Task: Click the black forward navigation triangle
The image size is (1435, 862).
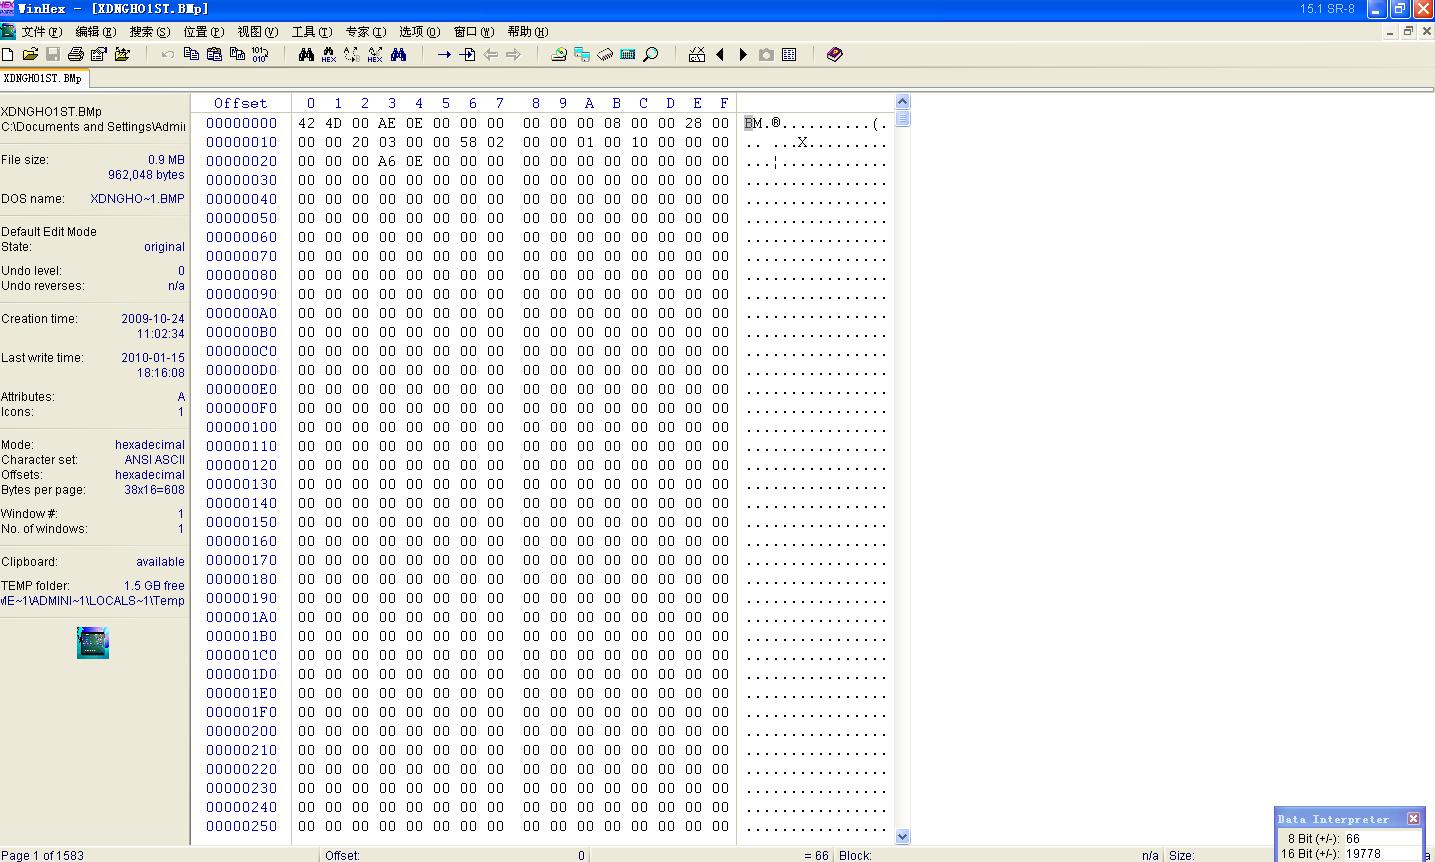Action: [743, 54]
